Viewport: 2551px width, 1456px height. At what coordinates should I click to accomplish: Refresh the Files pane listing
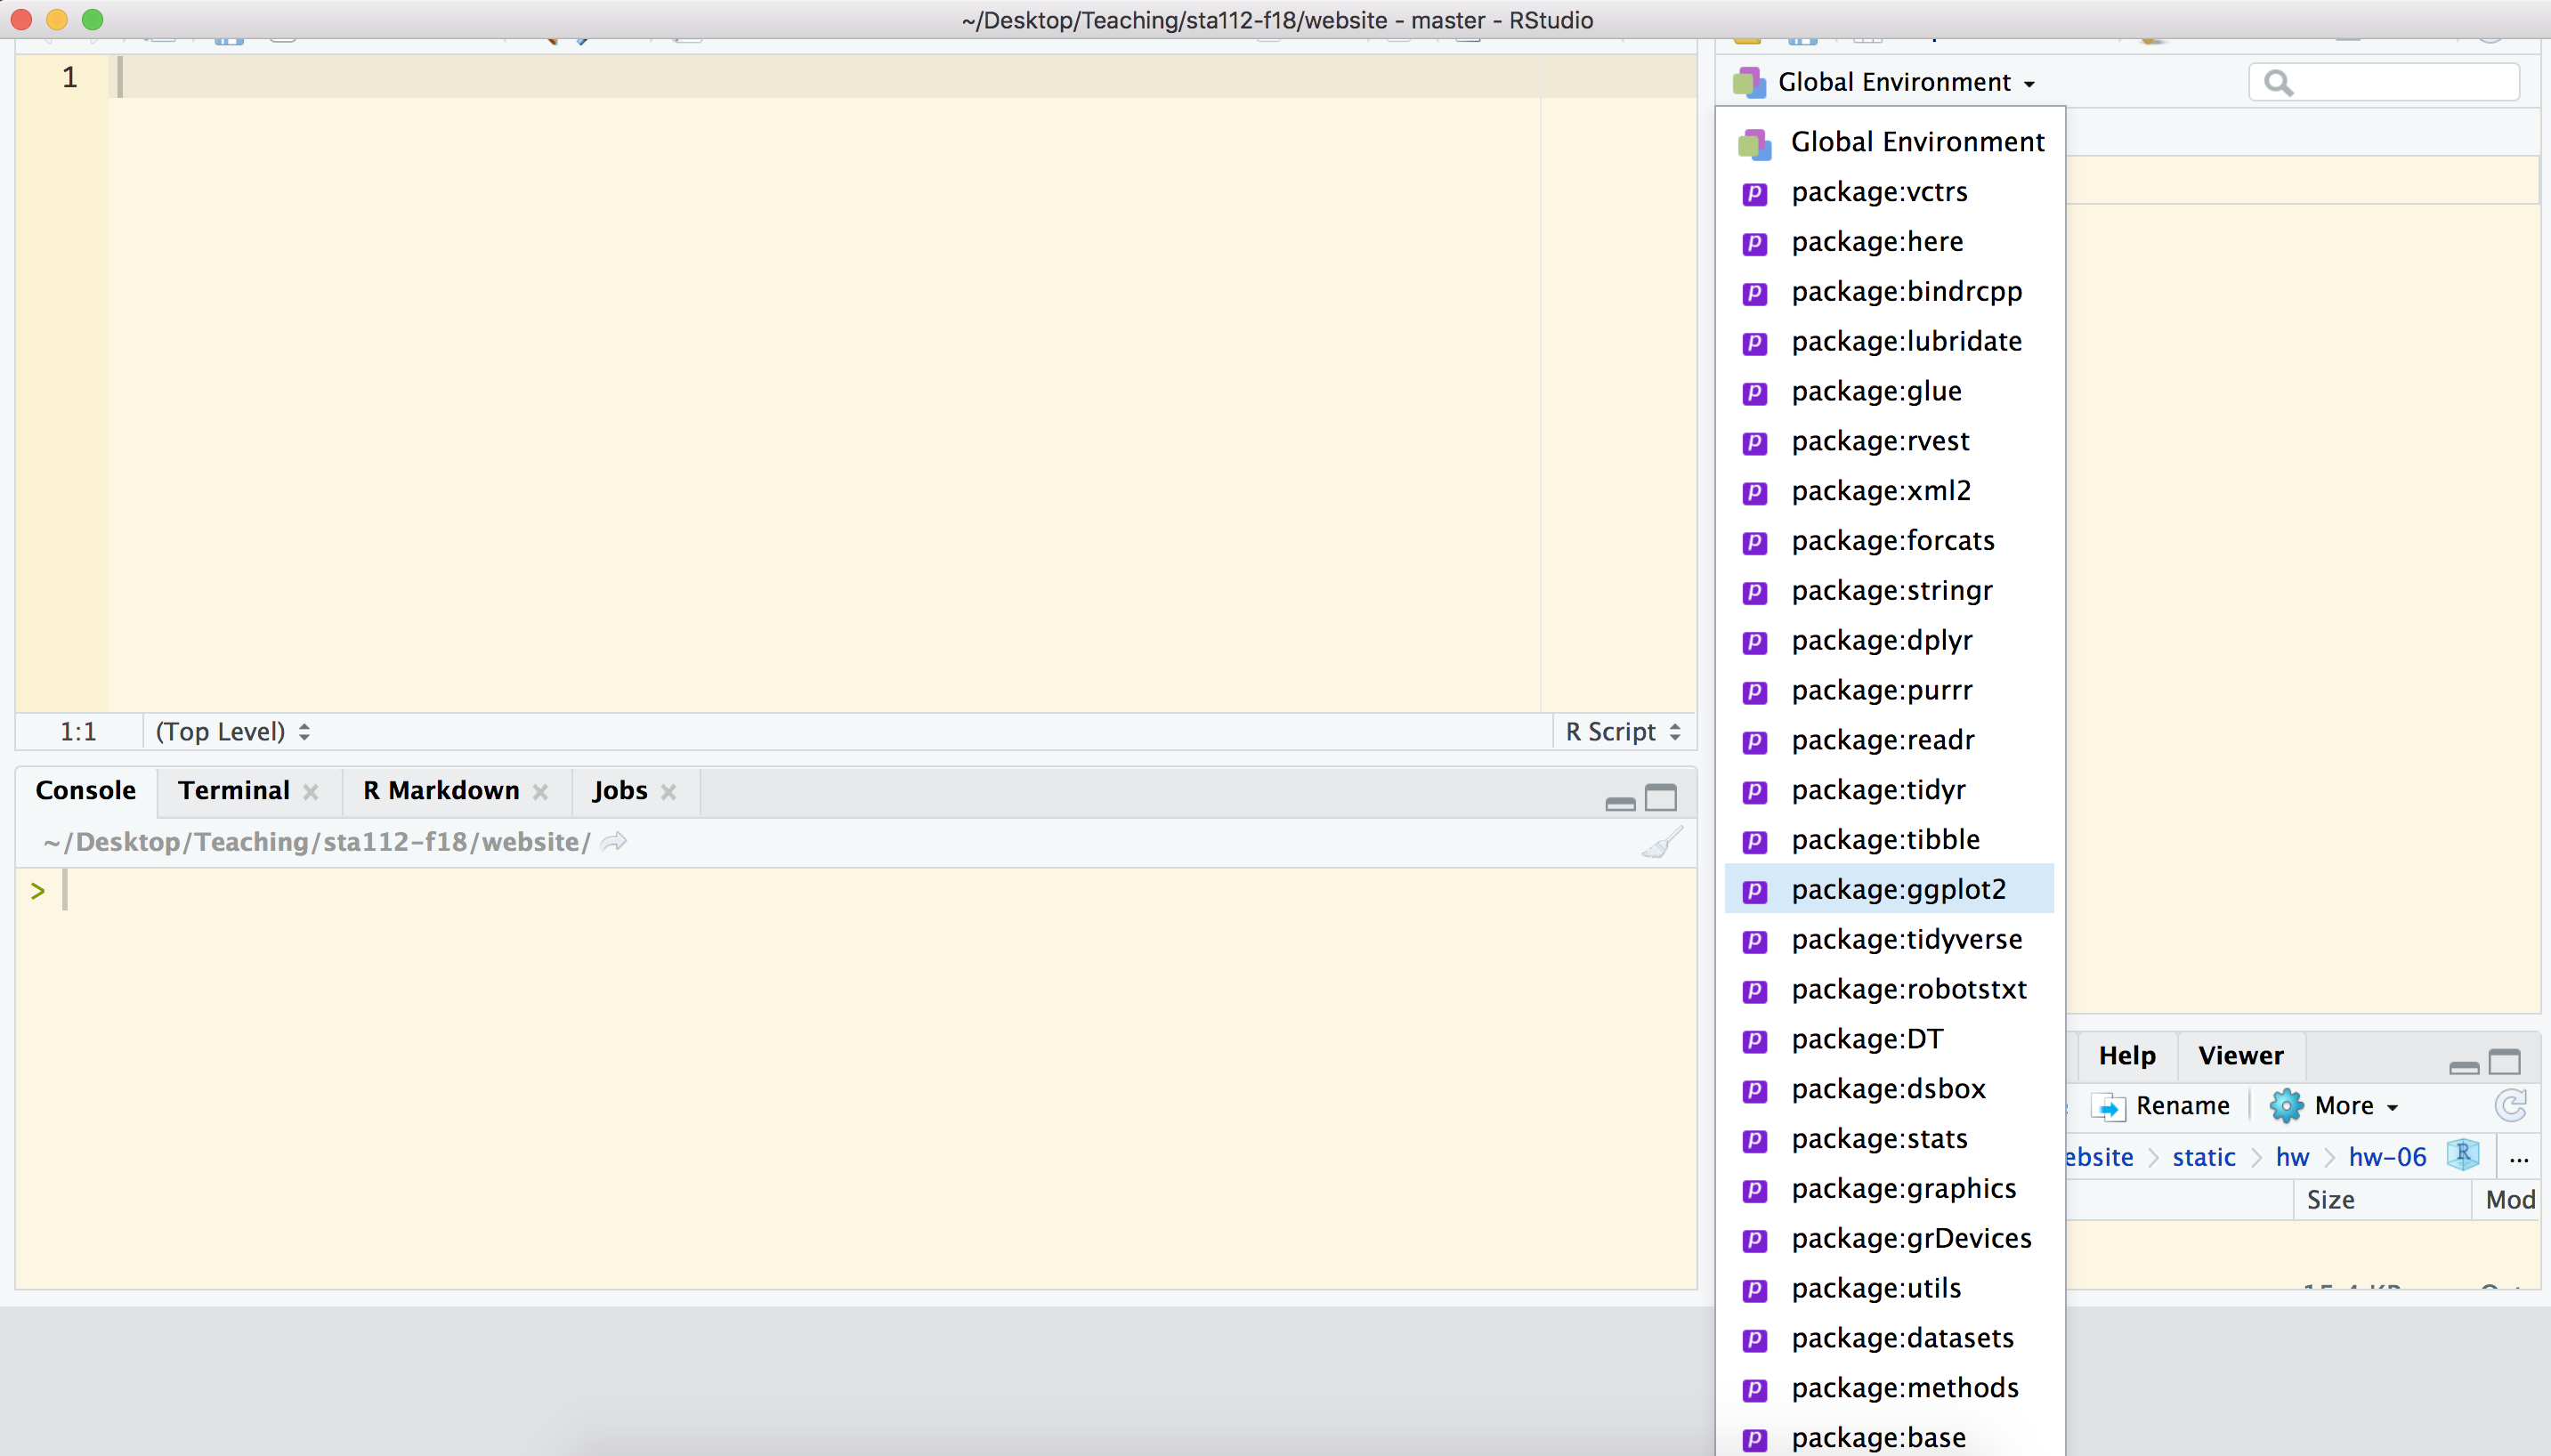[x=2513, y=1105]
